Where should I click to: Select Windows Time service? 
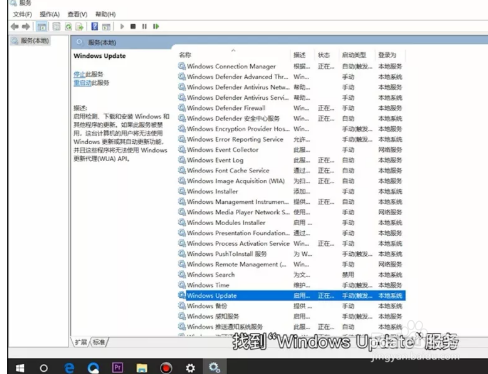291,285
